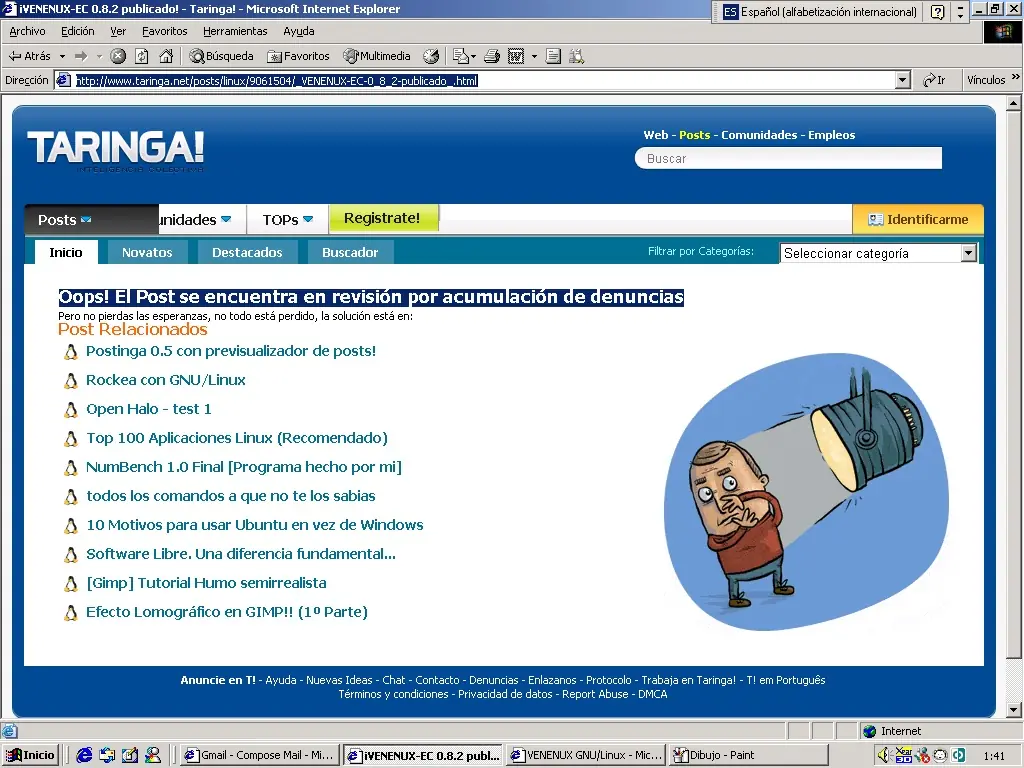Refresh the page with the Actualizar icon
Image resolution: width=1024 pixels, height=768 pixels.
pyautogui.click(x=142, y=56)
